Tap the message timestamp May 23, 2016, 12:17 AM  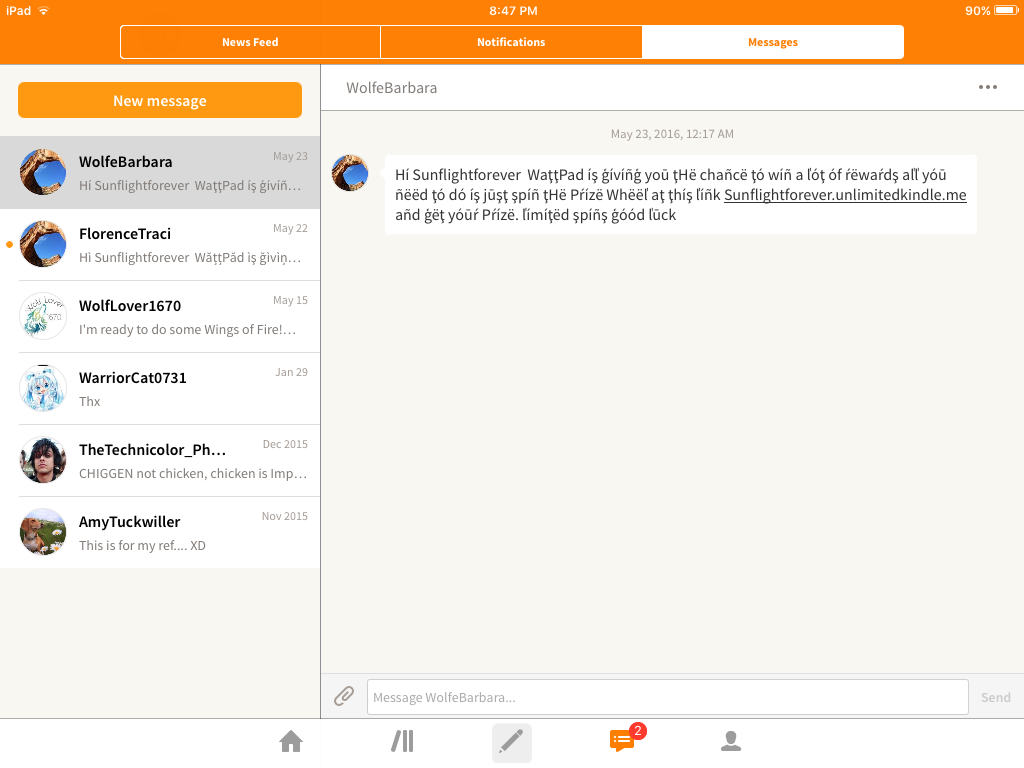(672, 134)
